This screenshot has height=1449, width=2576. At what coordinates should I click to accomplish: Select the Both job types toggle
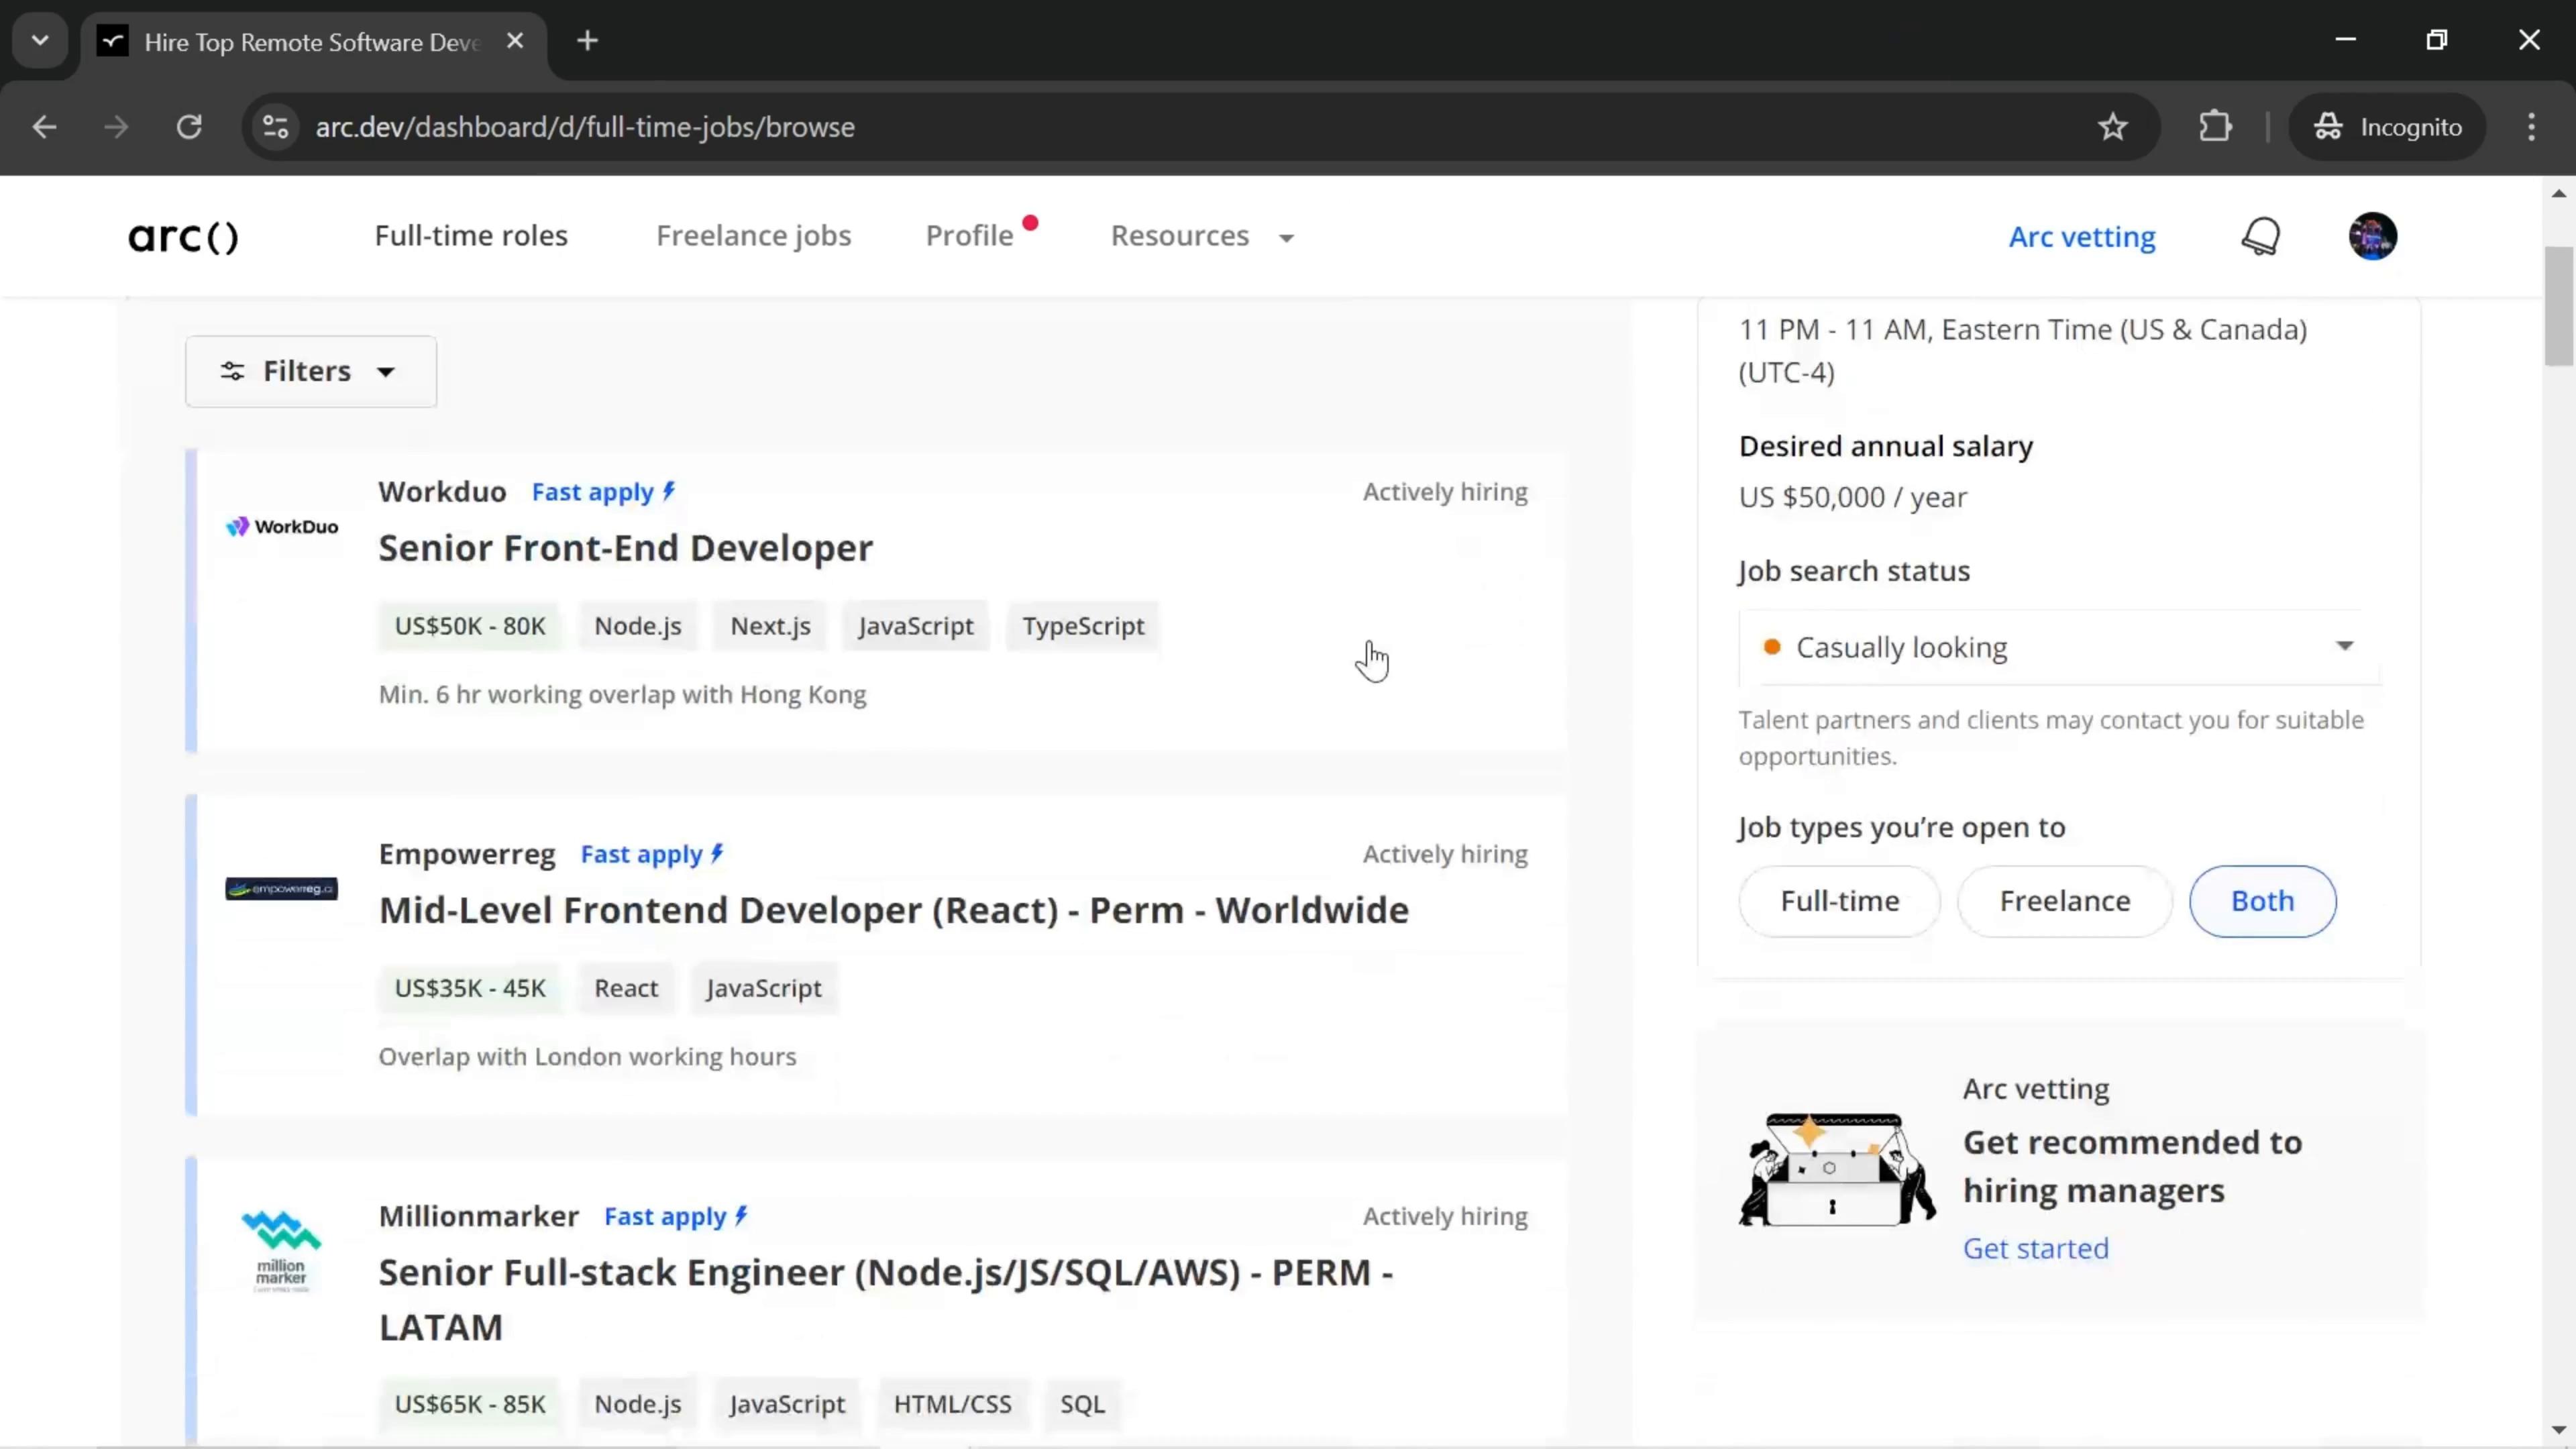tap(2263, 900)
